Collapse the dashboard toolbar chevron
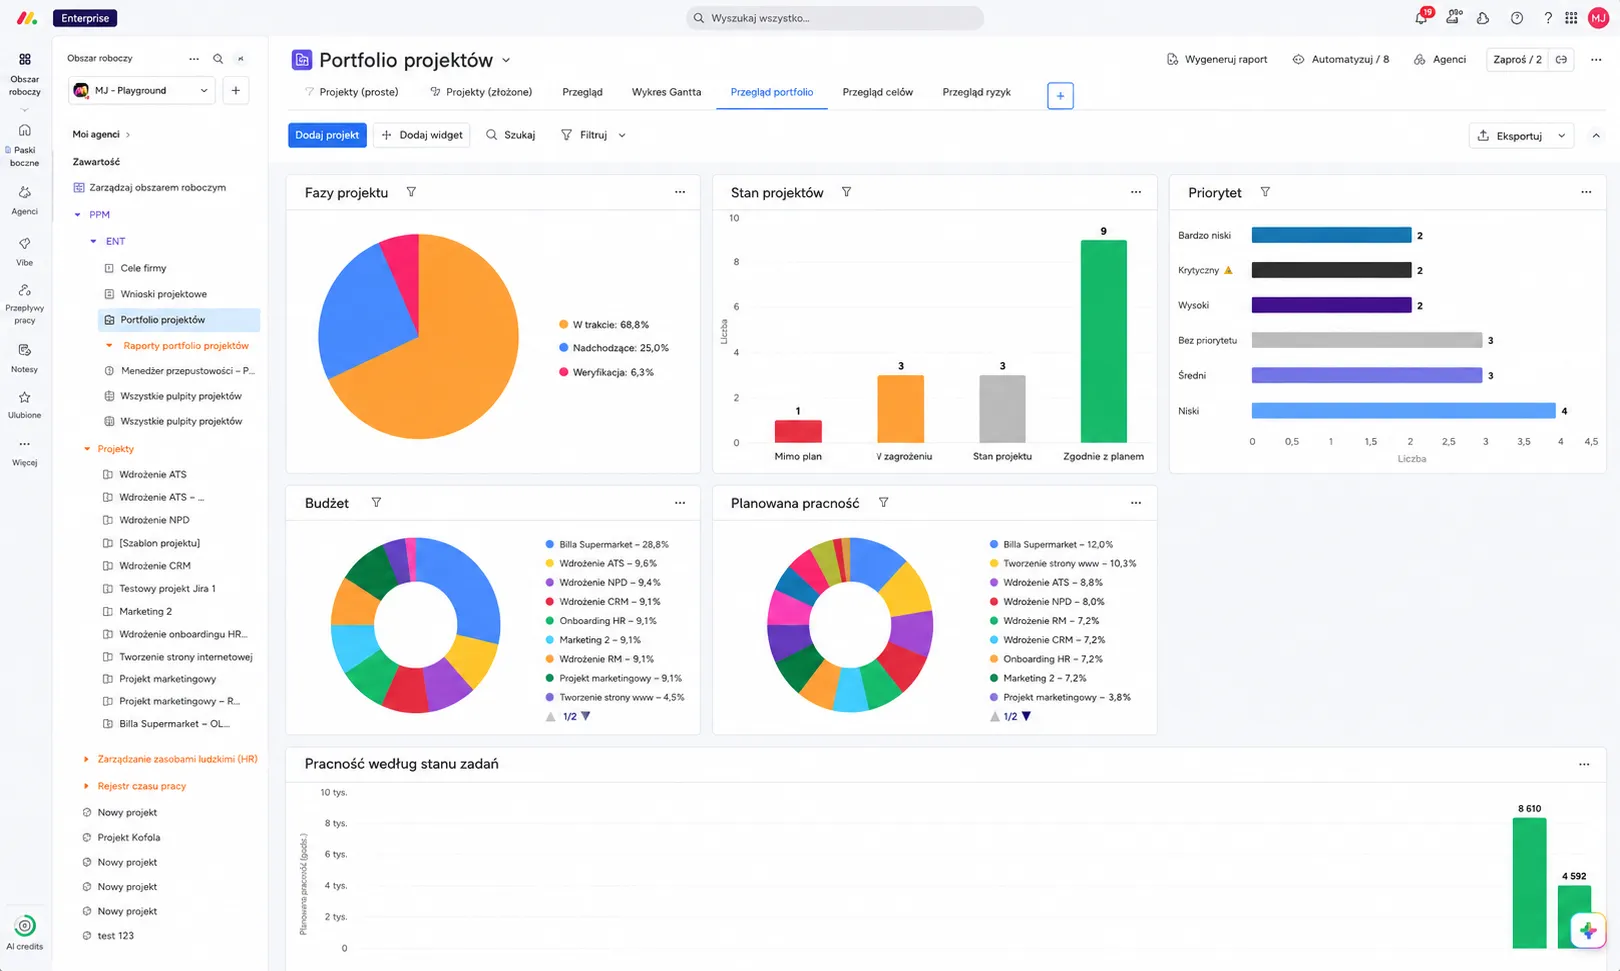The width and height of the screenshot is (1620, 971). (x=1596, y=136)
